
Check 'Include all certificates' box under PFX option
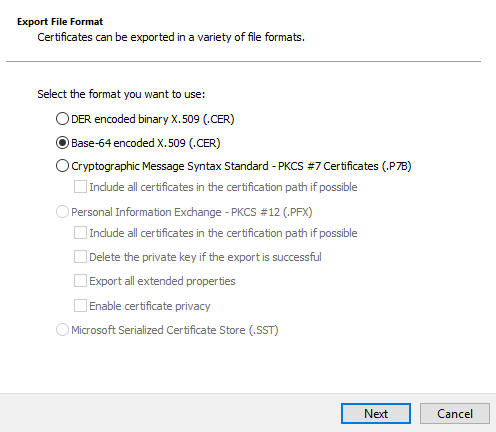point(80,233)
